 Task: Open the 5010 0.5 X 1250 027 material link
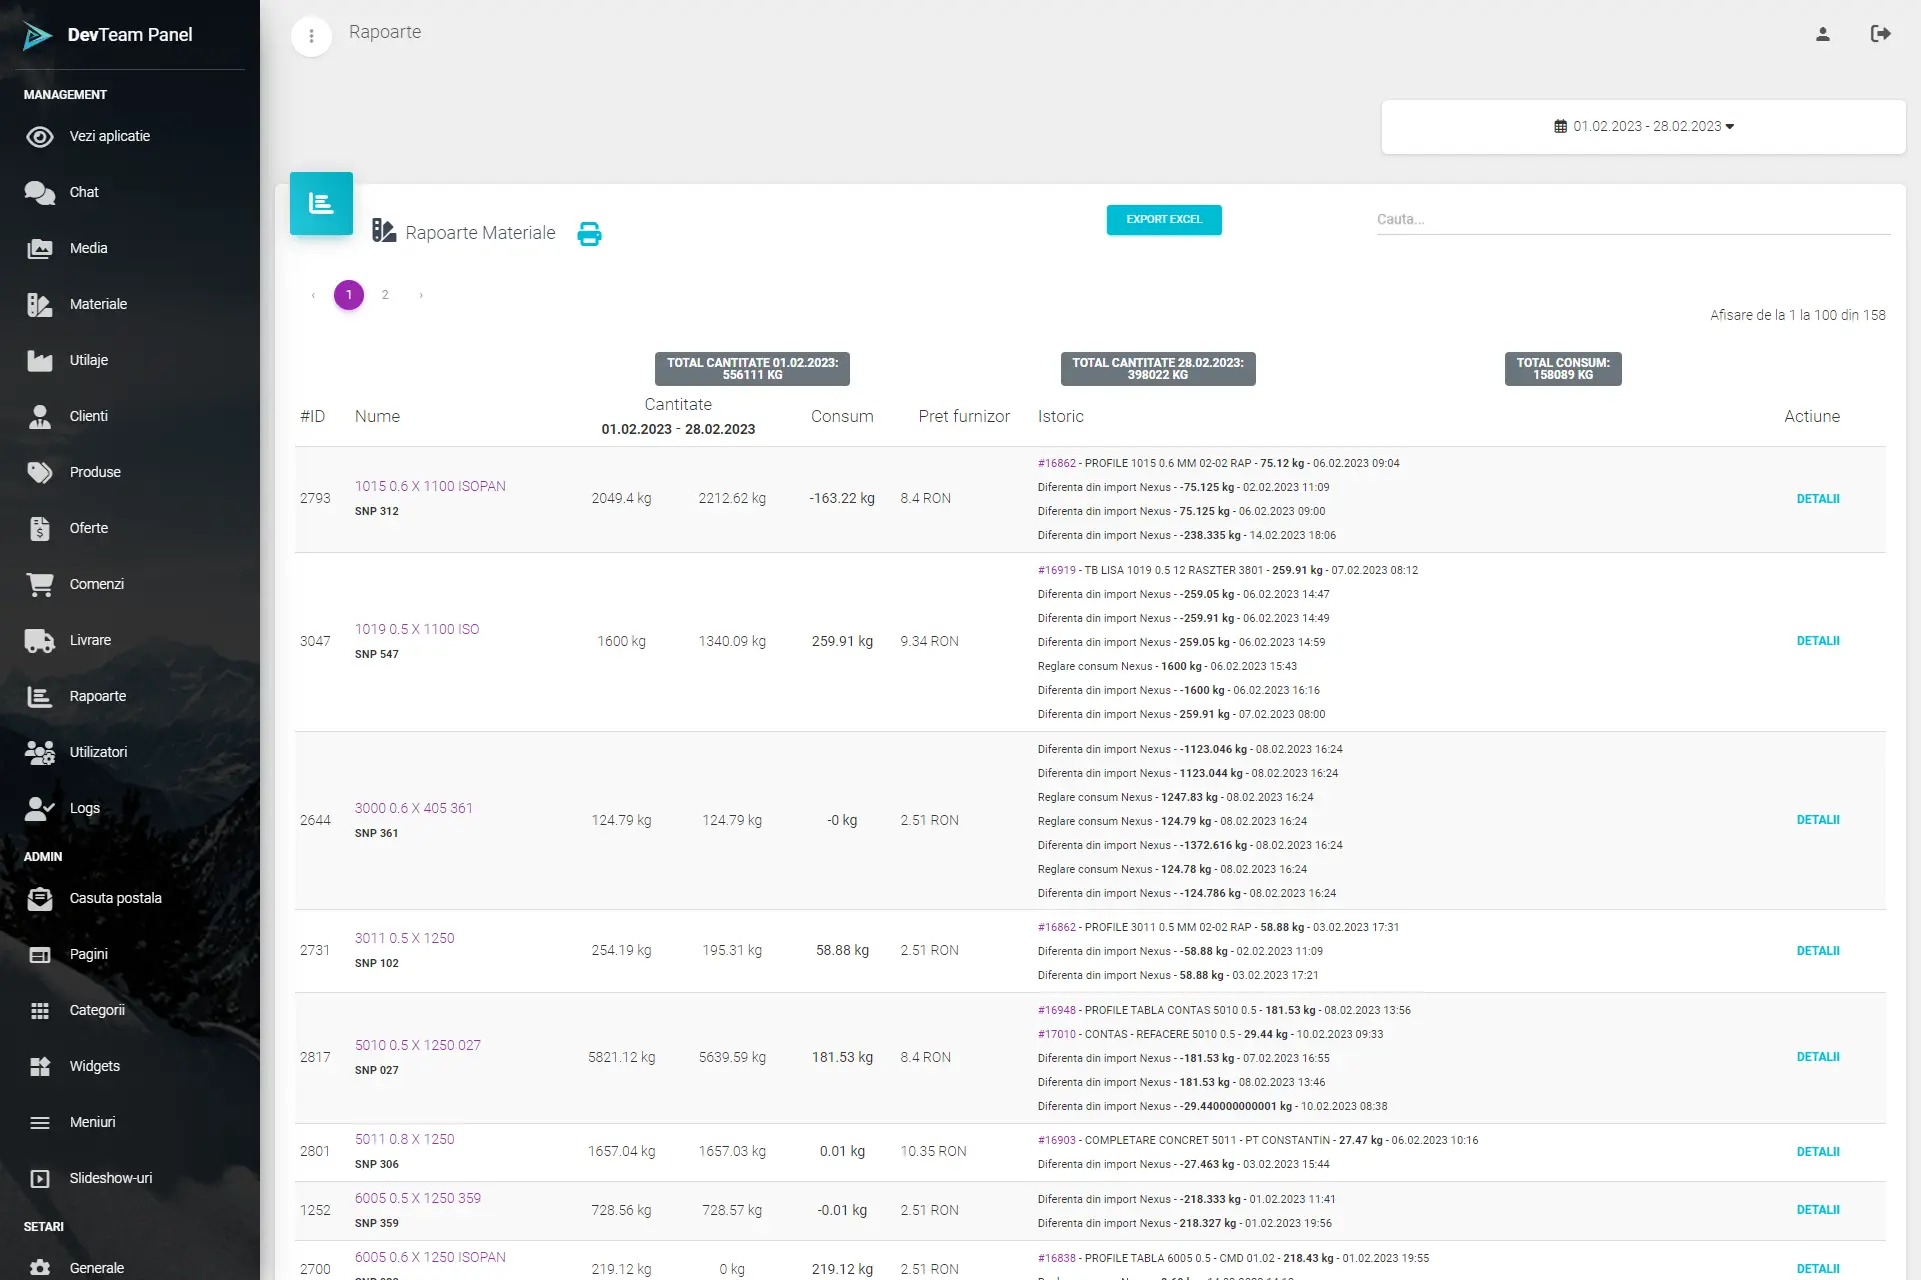(x=417, y=1045)
